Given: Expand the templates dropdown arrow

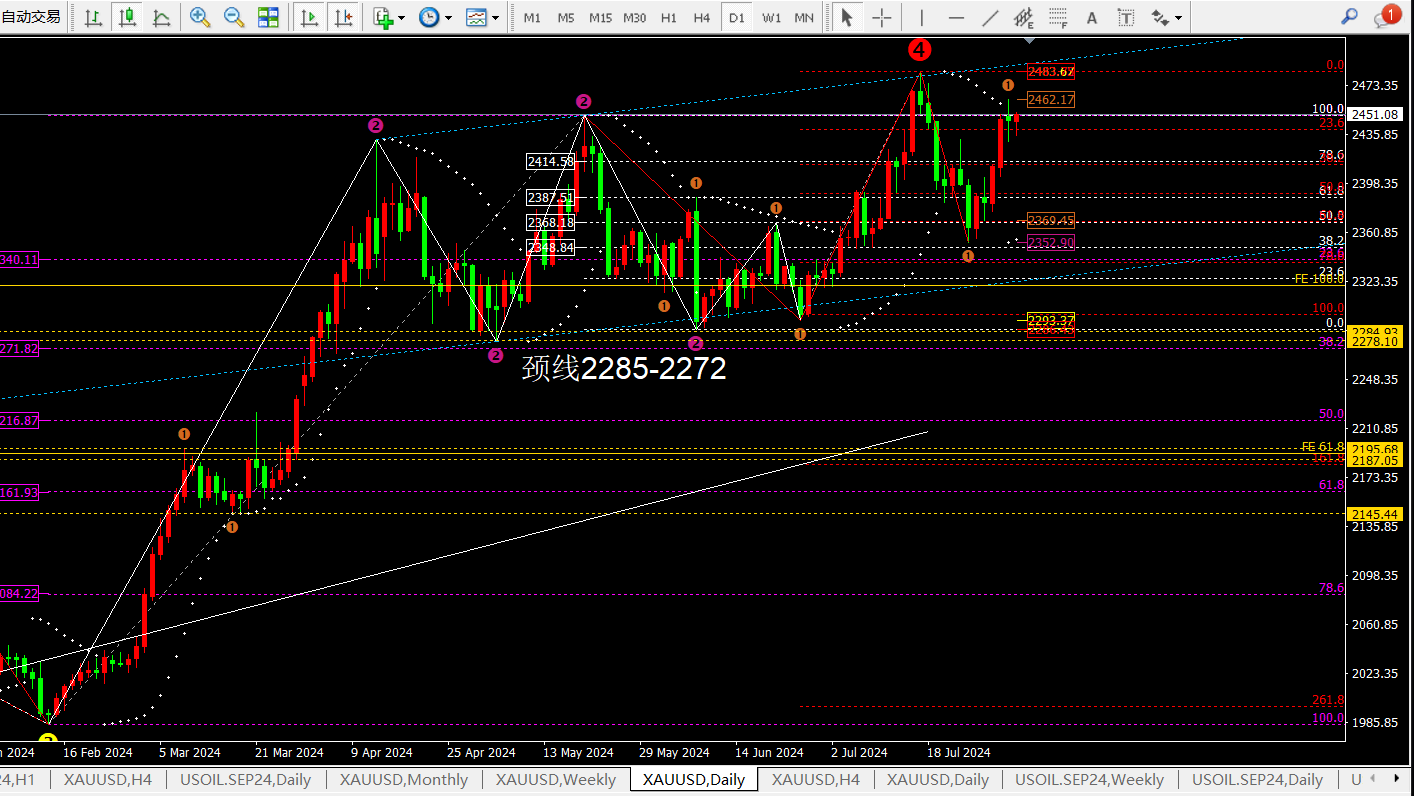Looking at the screenshot, I should tap(495, 17).
